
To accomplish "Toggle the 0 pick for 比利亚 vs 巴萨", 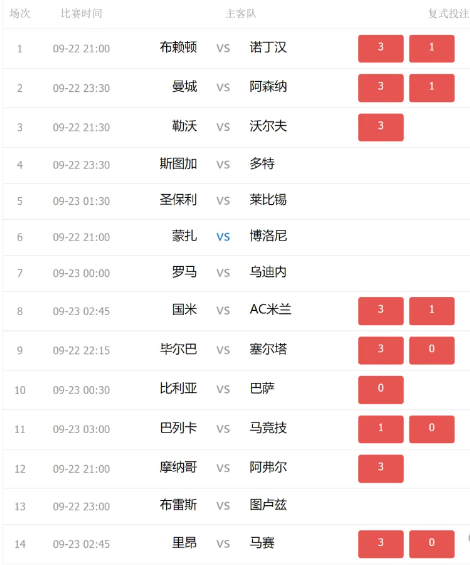I will [381, 390].
